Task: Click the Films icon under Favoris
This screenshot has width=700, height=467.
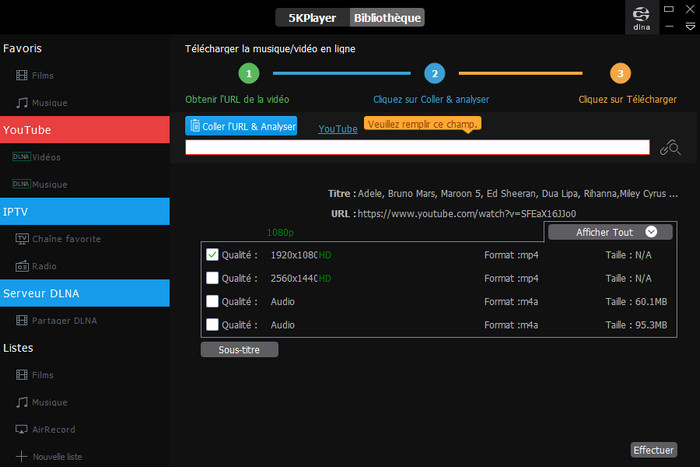Action: [x=22, y=75]
